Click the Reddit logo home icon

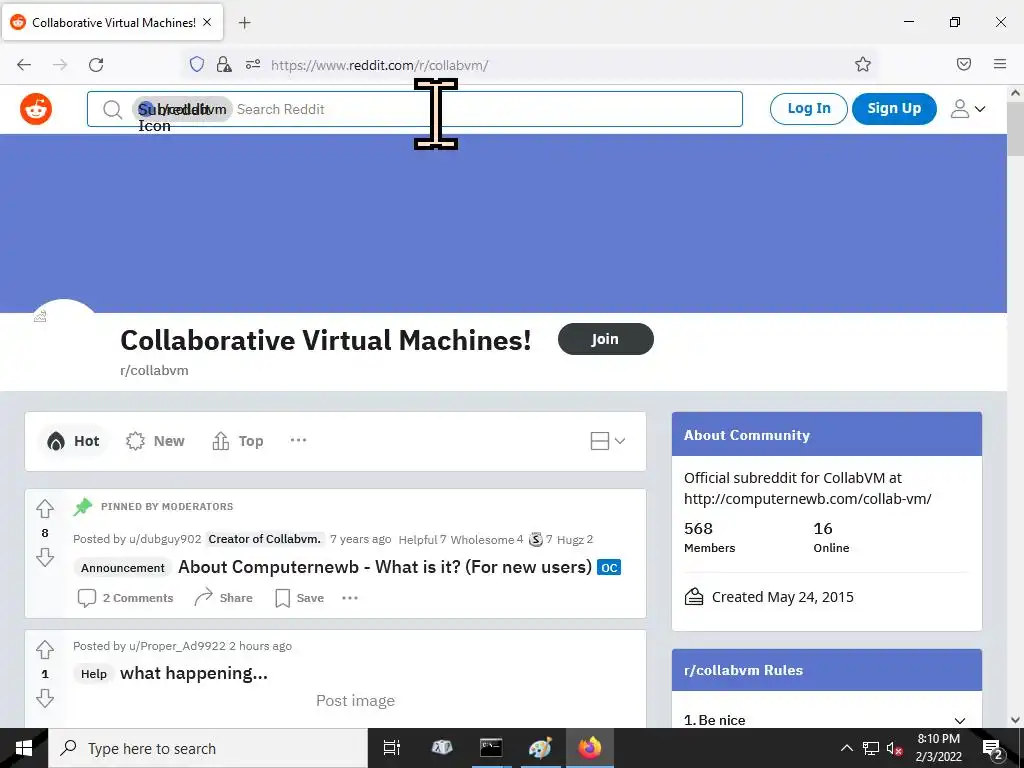tap(36, 108)
